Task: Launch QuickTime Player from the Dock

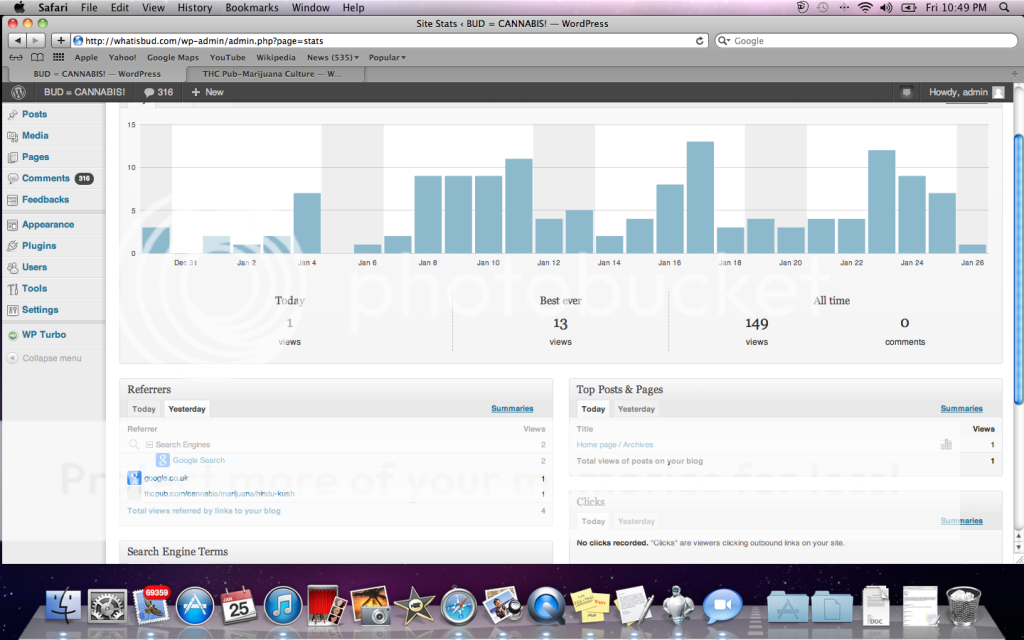Action: click(x=546, y=605)
